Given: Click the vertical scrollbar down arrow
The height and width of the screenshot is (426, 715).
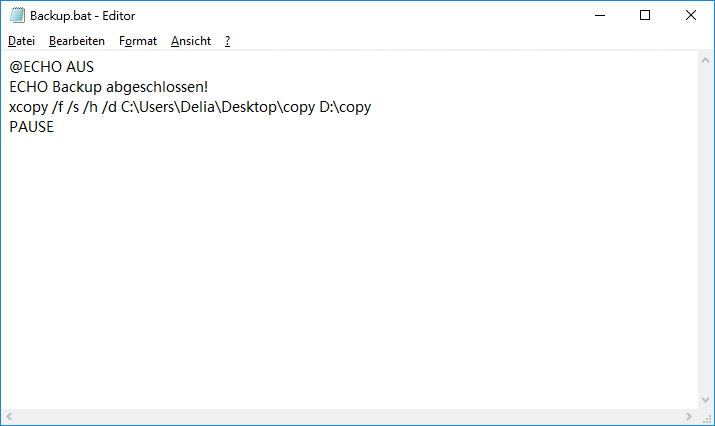Looking at the screenshot, I should 705,400.
